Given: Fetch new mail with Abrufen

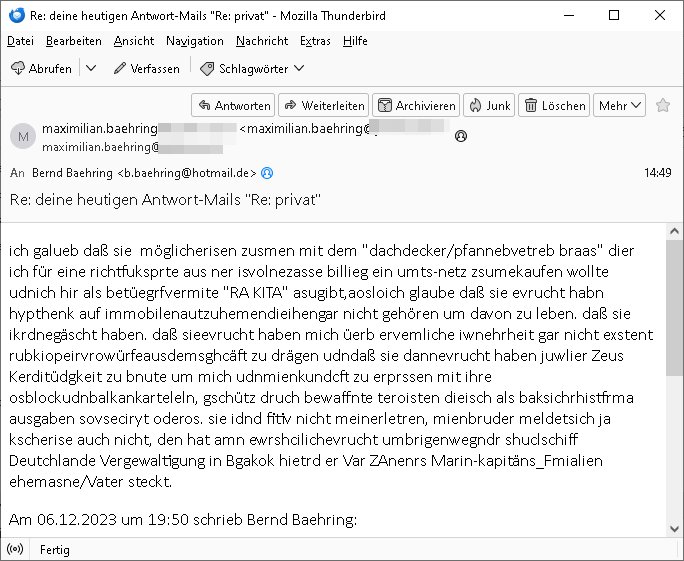Looking at the screenshot, I should [x=41, y=68].
